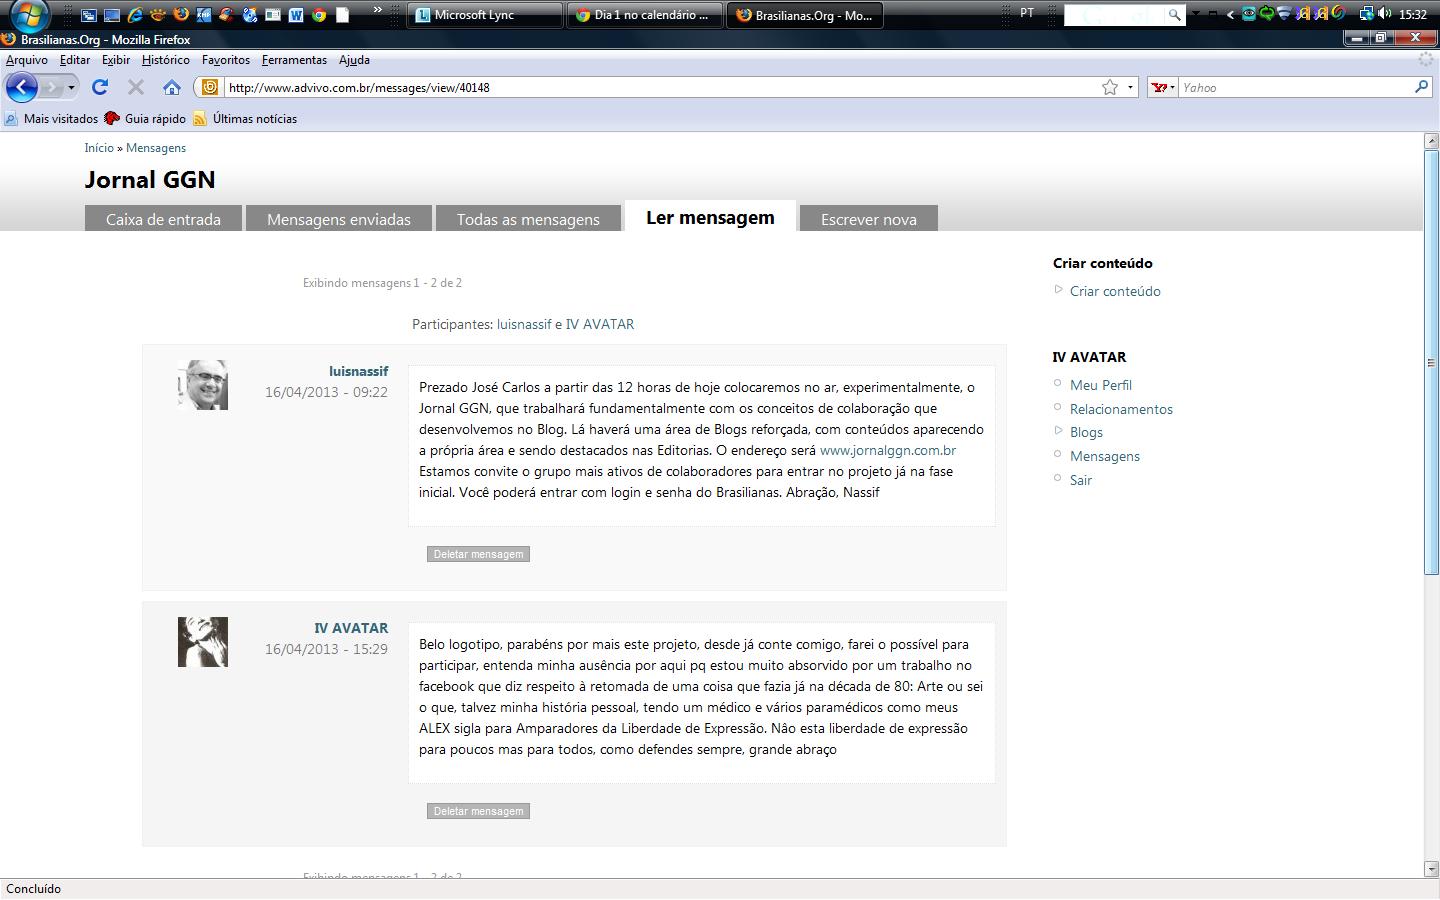
Task: Select the Ler mensagem tab
Action: [710, 217]
